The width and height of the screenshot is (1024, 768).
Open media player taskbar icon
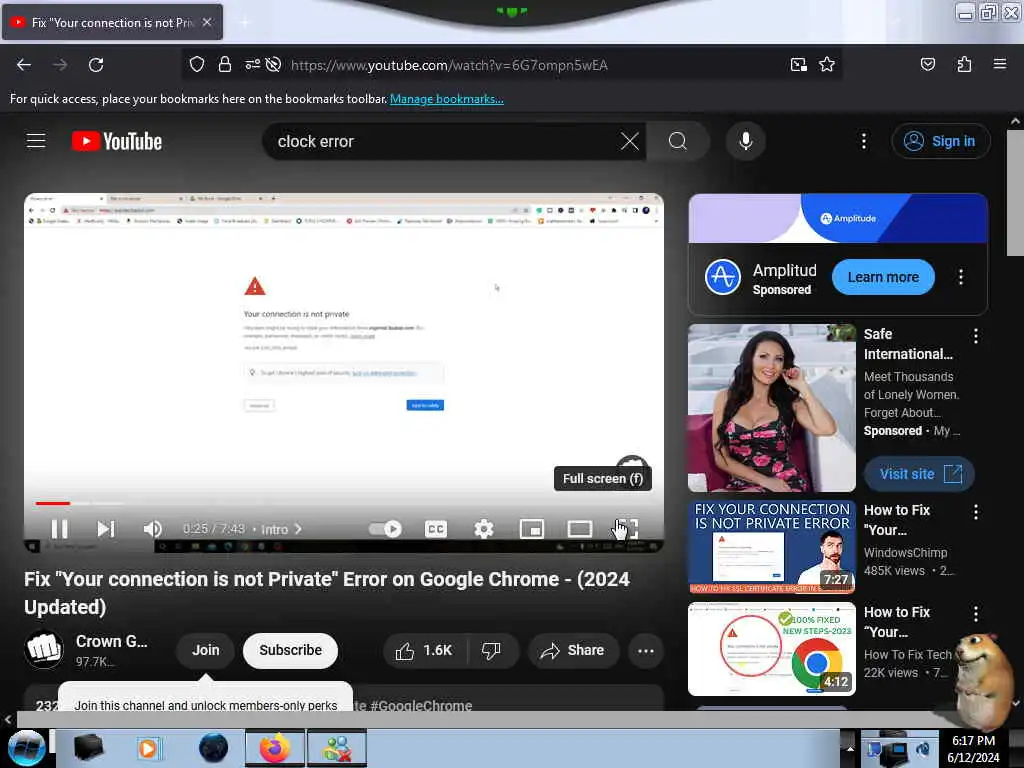[x=148, y=748]
